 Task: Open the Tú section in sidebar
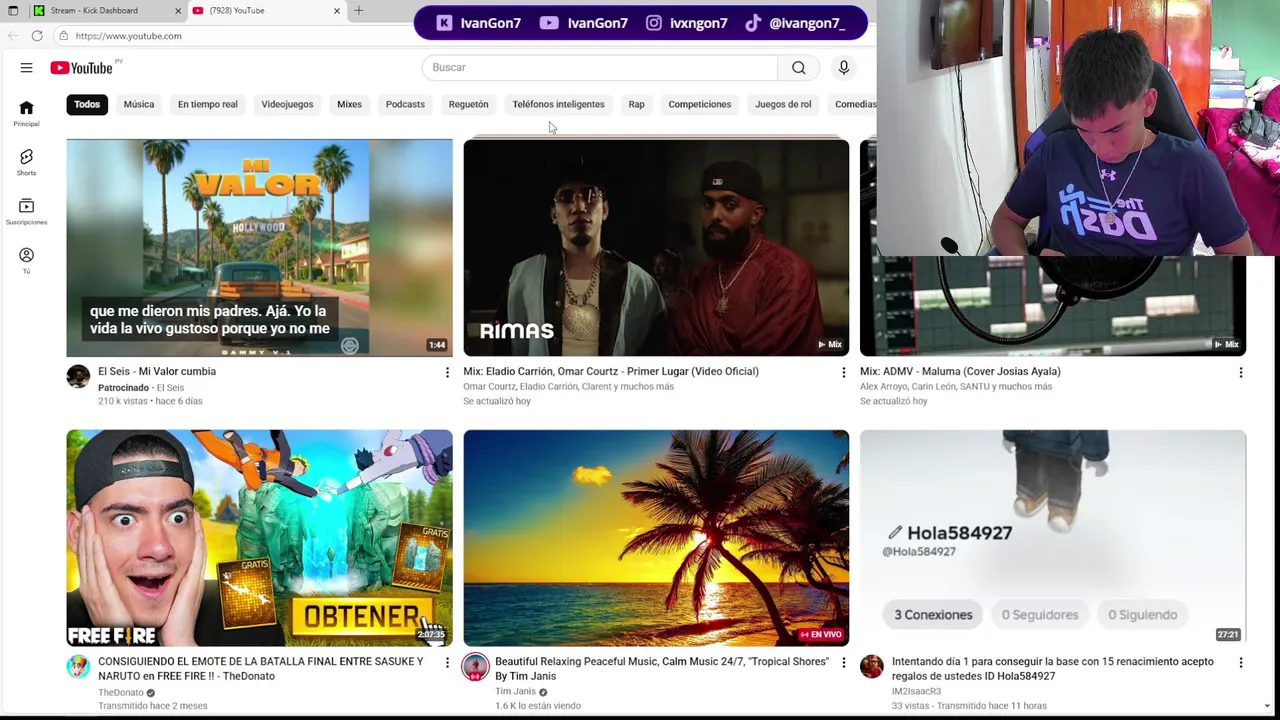point(26,261)
